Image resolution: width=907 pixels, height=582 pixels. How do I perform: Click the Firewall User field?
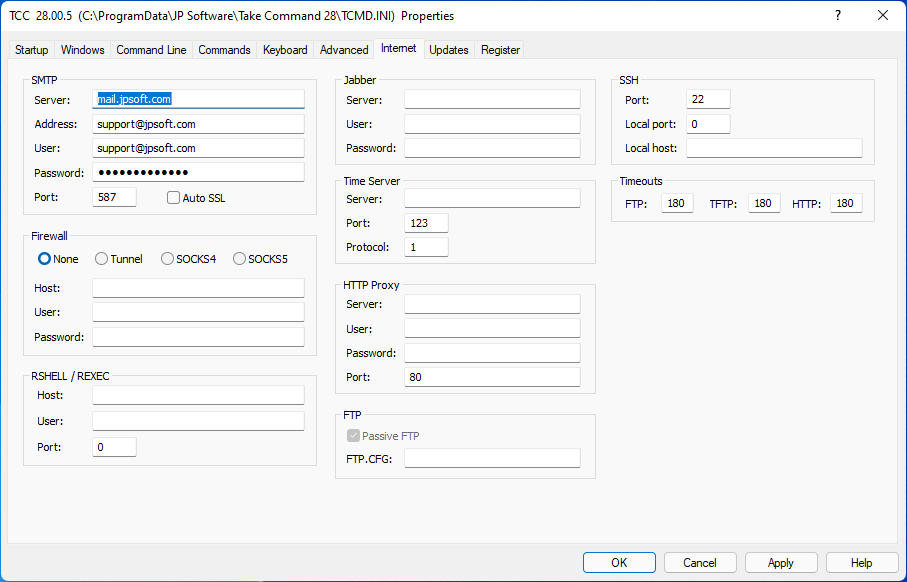pyautogui.click(x=198, y=312)
